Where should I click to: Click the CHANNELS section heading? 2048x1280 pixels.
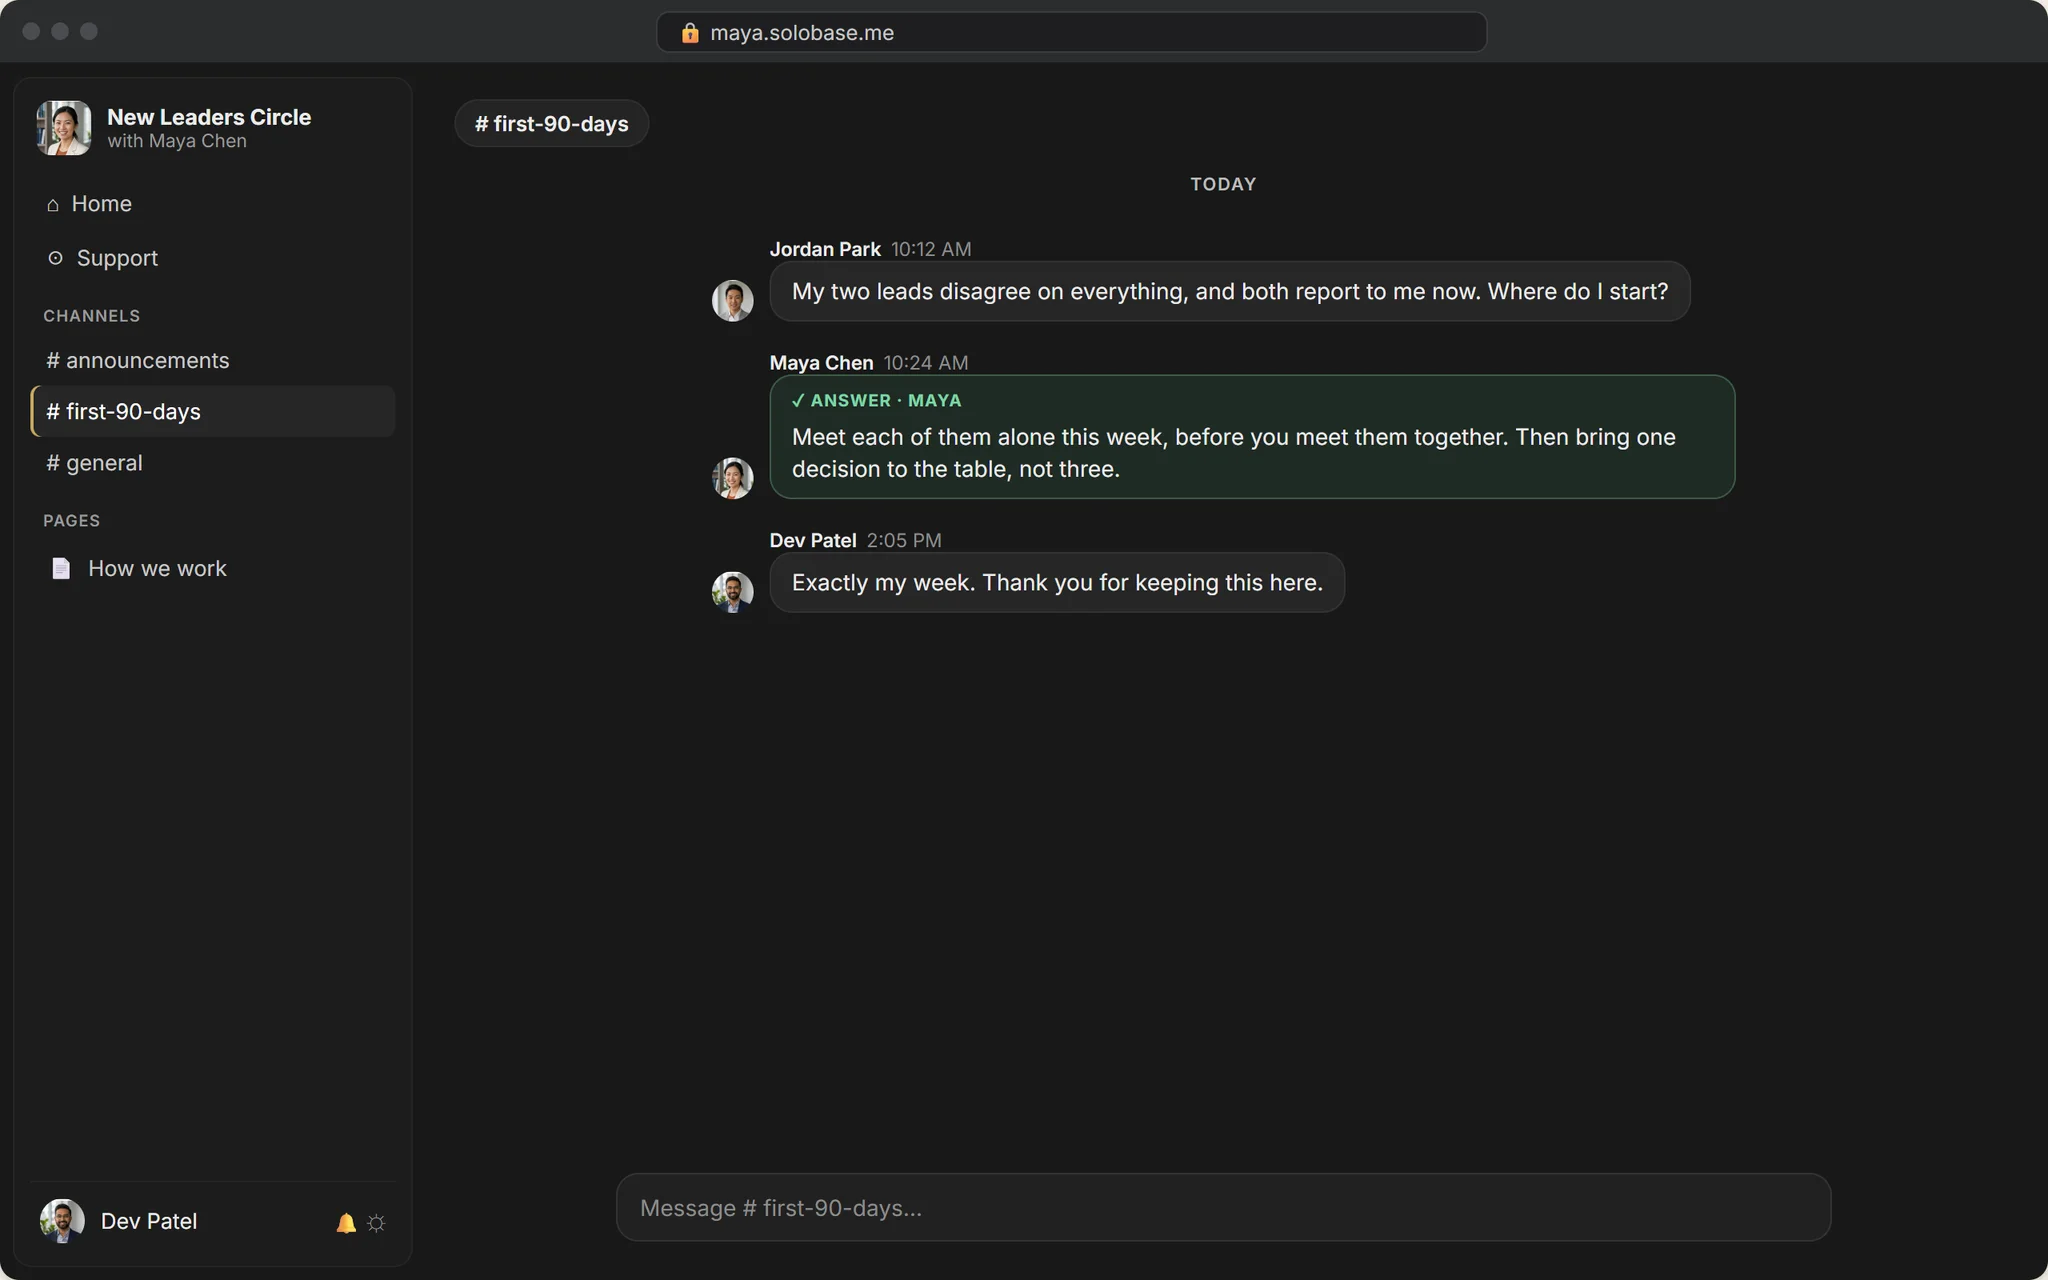(92, 316)
